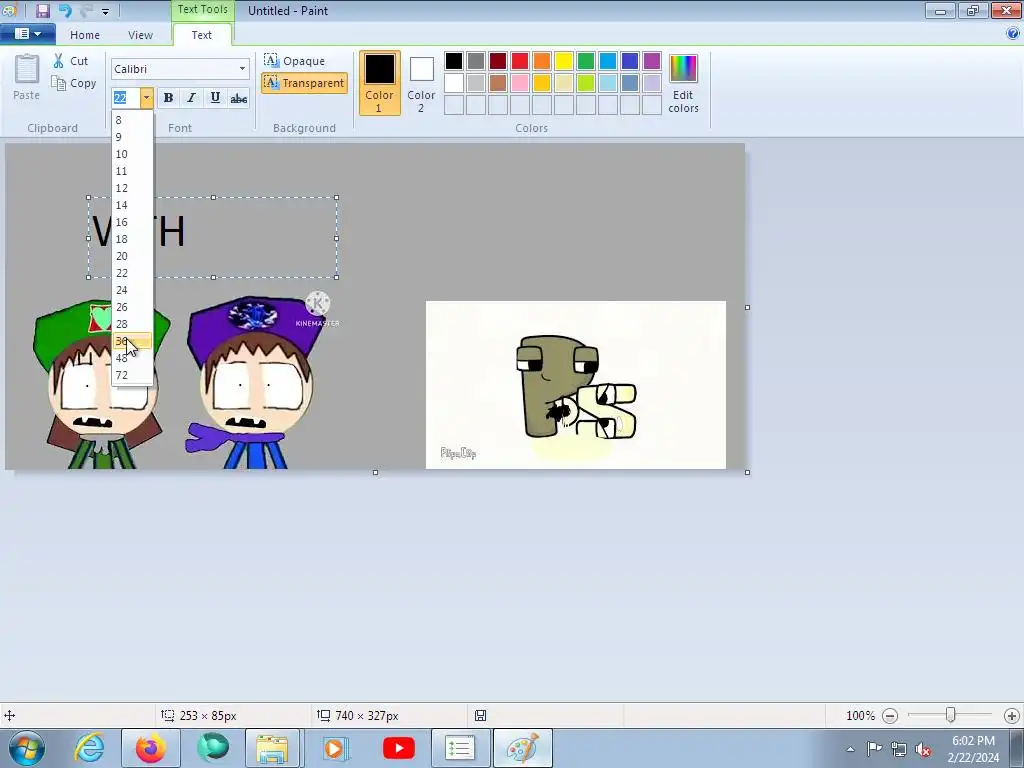
Task: Choose font size 22 from list
Action: pyautogui.click(x=133, y=273)
